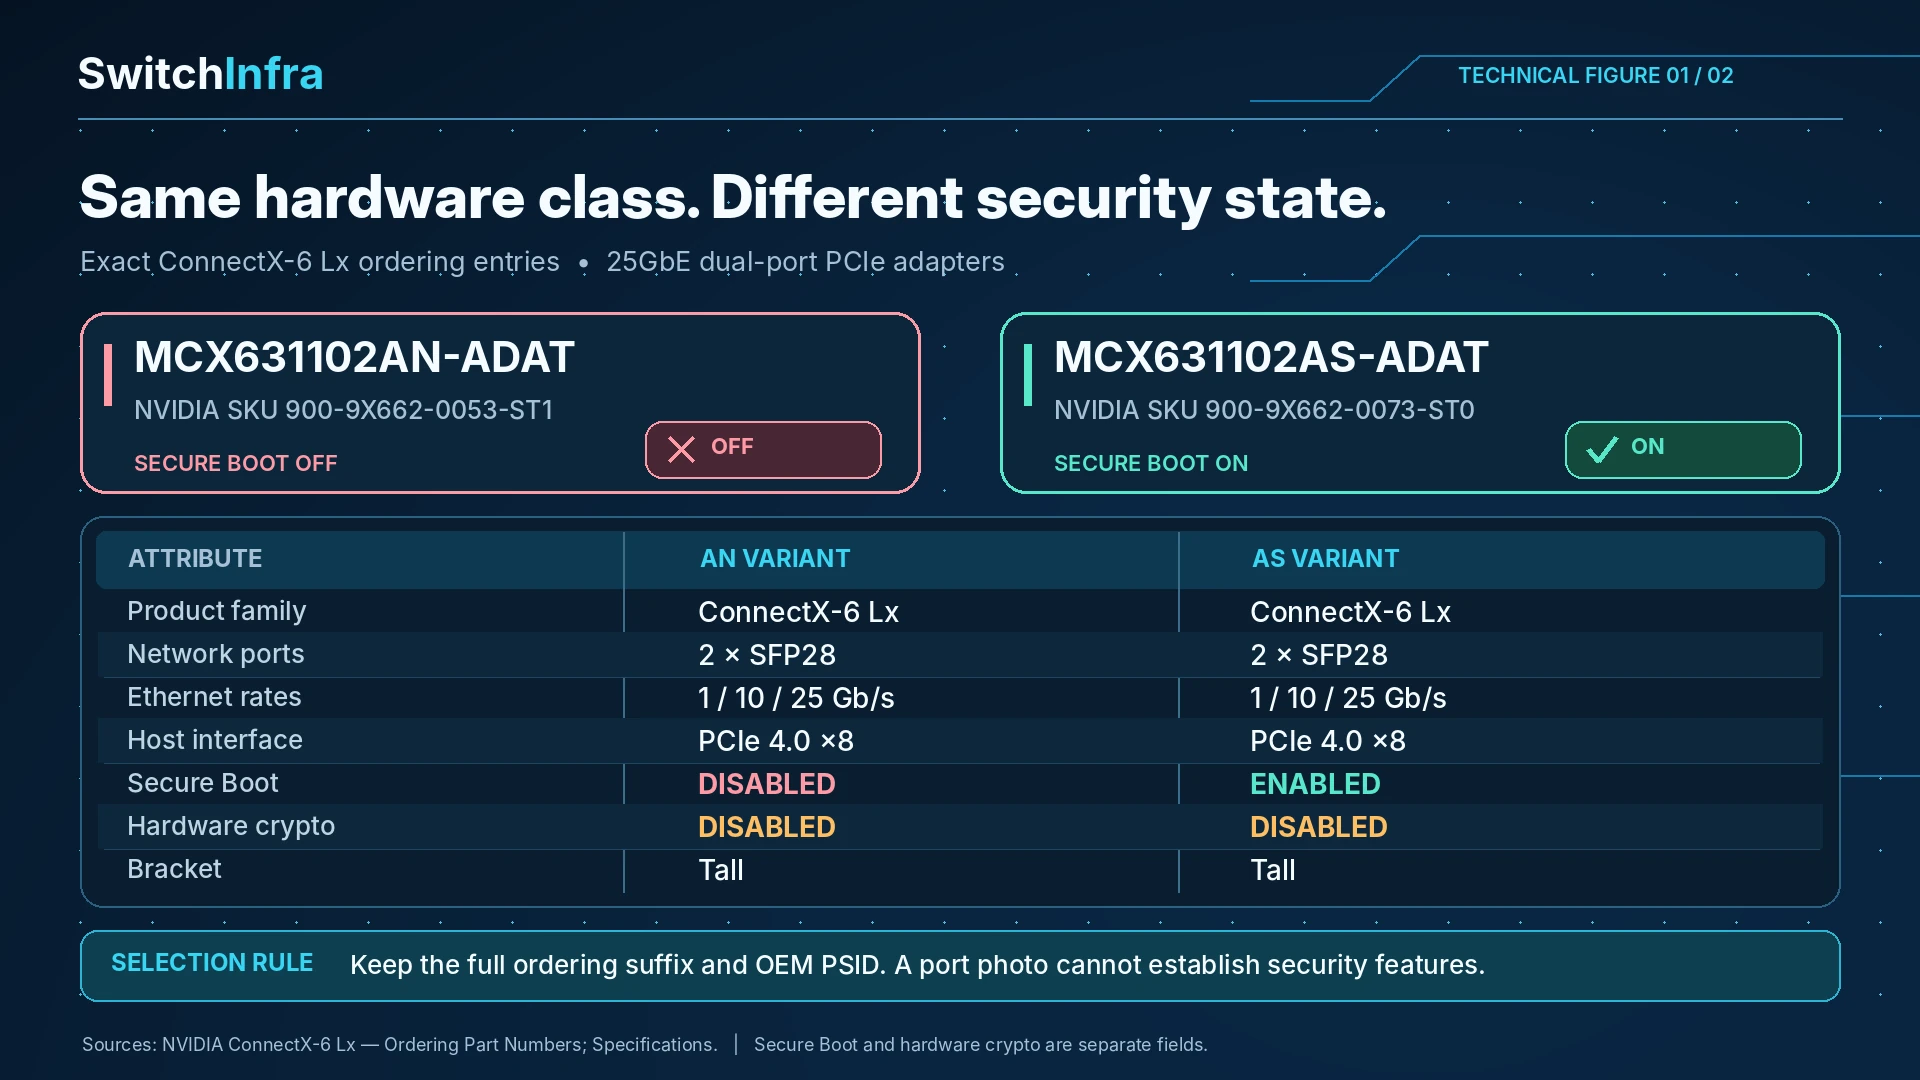The width and height of the screenshot is (1920, 1080).
Task: Click the 'Same hardware class' headline
Action: (733, 198)
